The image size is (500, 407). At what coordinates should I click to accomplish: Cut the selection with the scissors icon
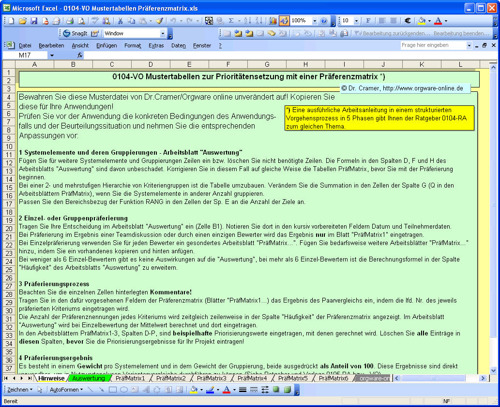point(120,21)
